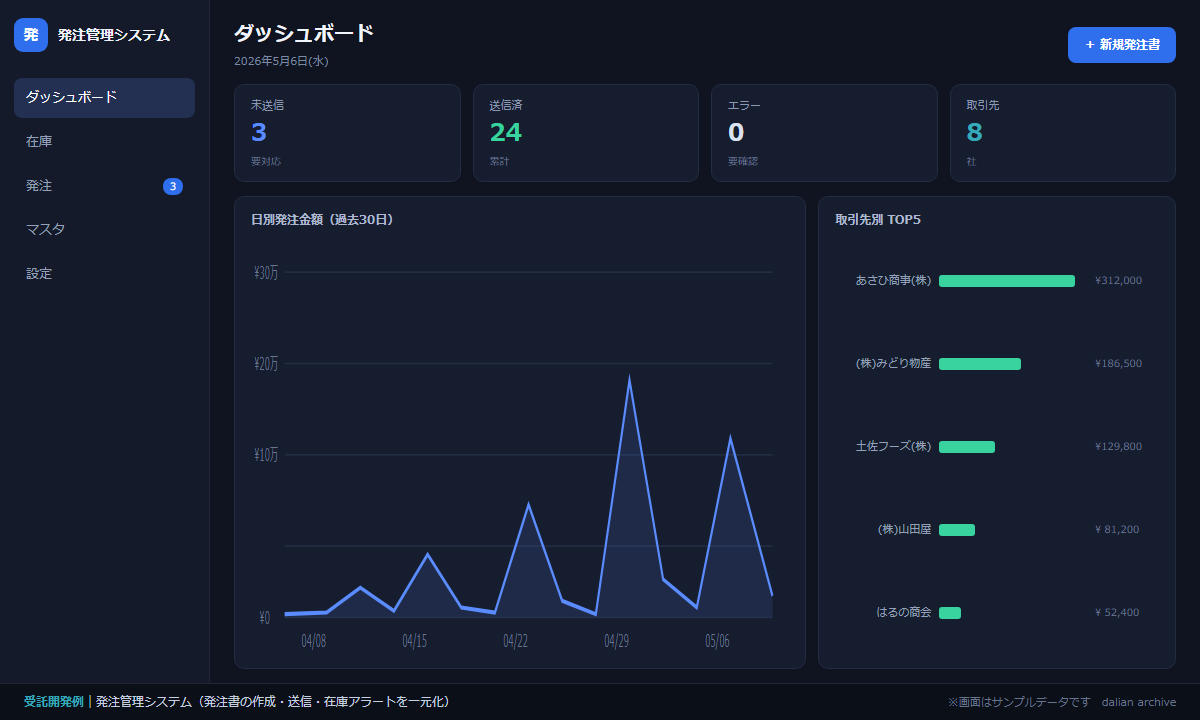Click the 受託開発例 footer link

pyautogui.click(x=54, y=702)
